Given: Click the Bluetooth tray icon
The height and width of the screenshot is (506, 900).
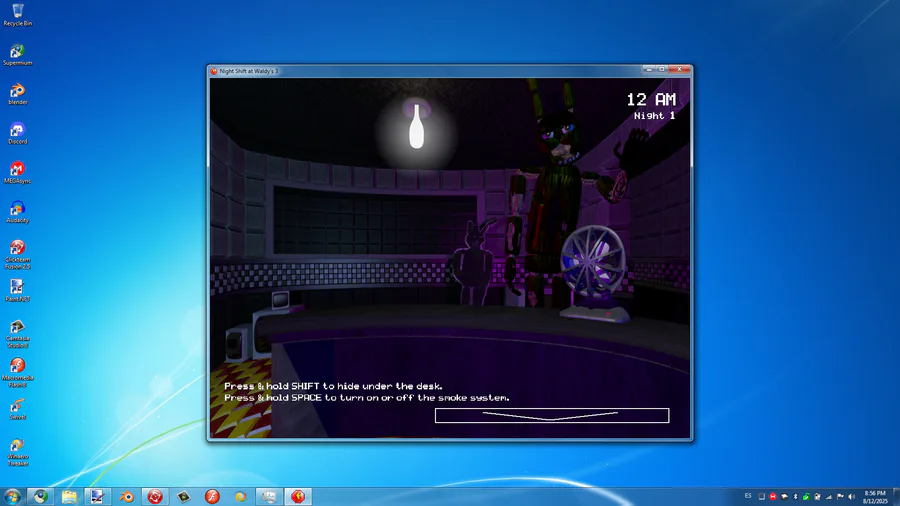Looking at the screenshot, I should point(795,496).
